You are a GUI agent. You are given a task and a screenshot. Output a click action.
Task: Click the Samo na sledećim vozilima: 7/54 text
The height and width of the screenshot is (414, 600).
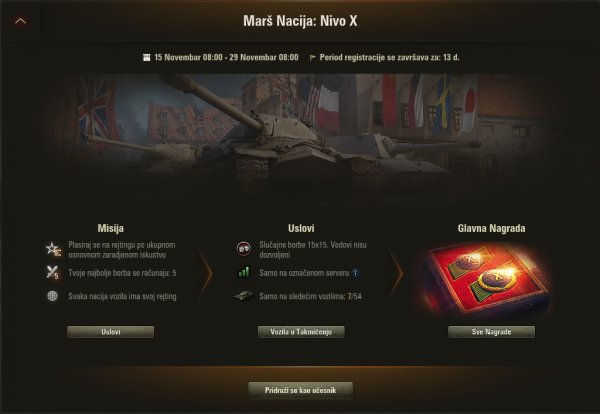(310, 296)
